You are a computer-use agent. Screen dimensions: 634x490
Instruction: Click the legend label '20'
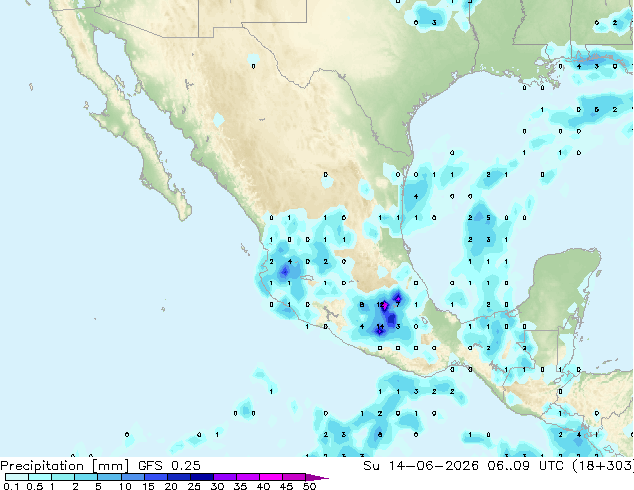(171, 486)
